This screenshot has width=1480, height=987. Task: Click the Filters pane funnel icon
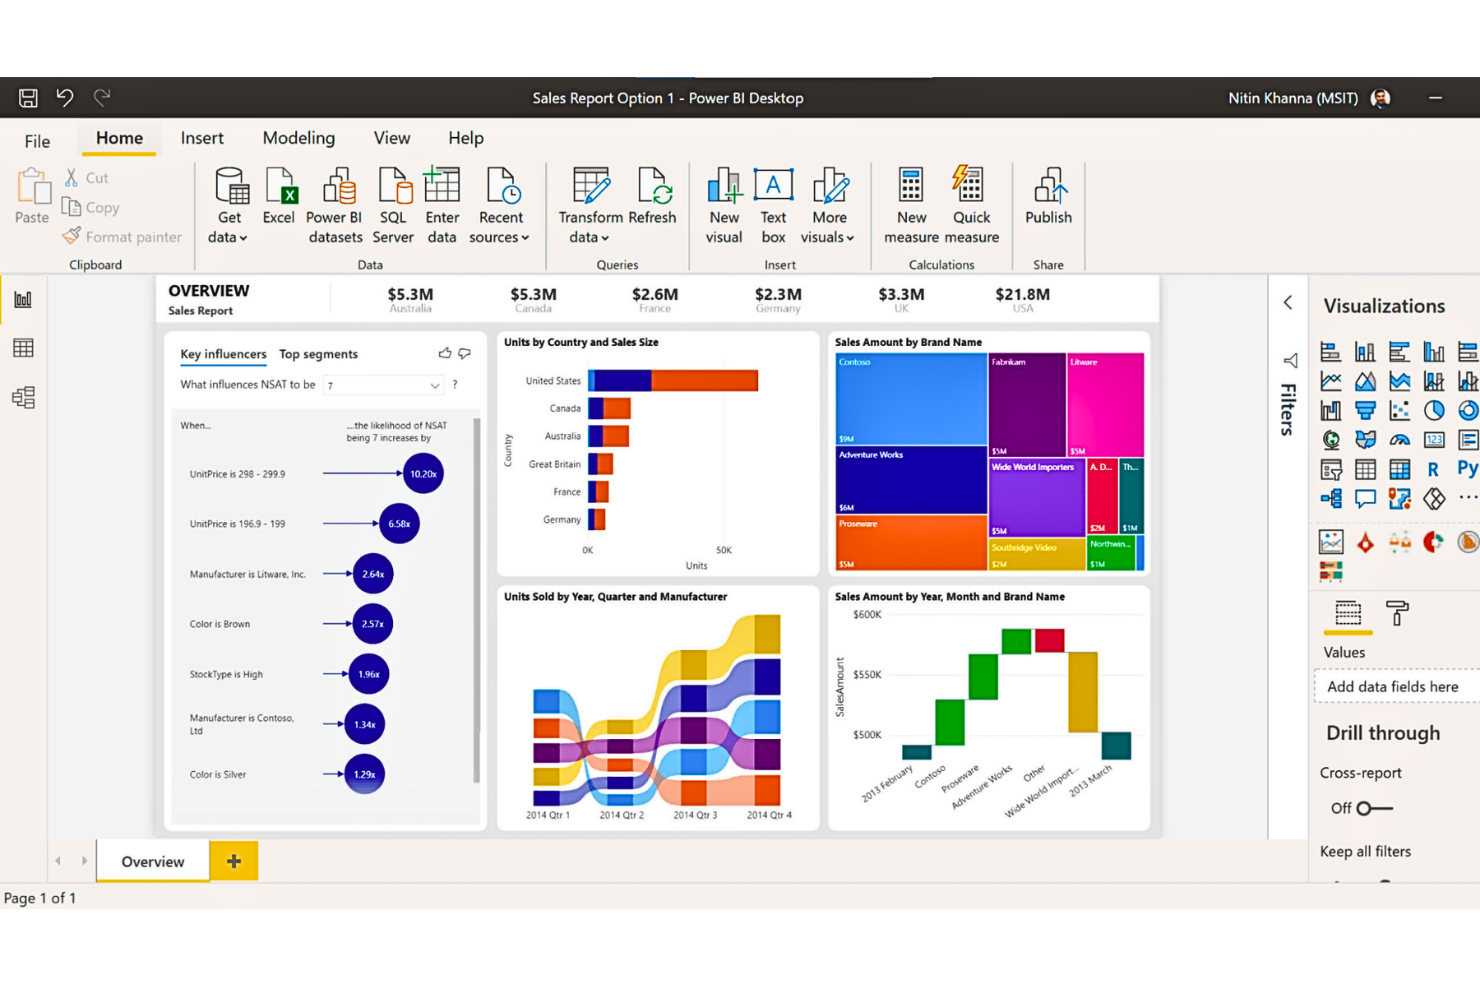[x=1290, y=360]
